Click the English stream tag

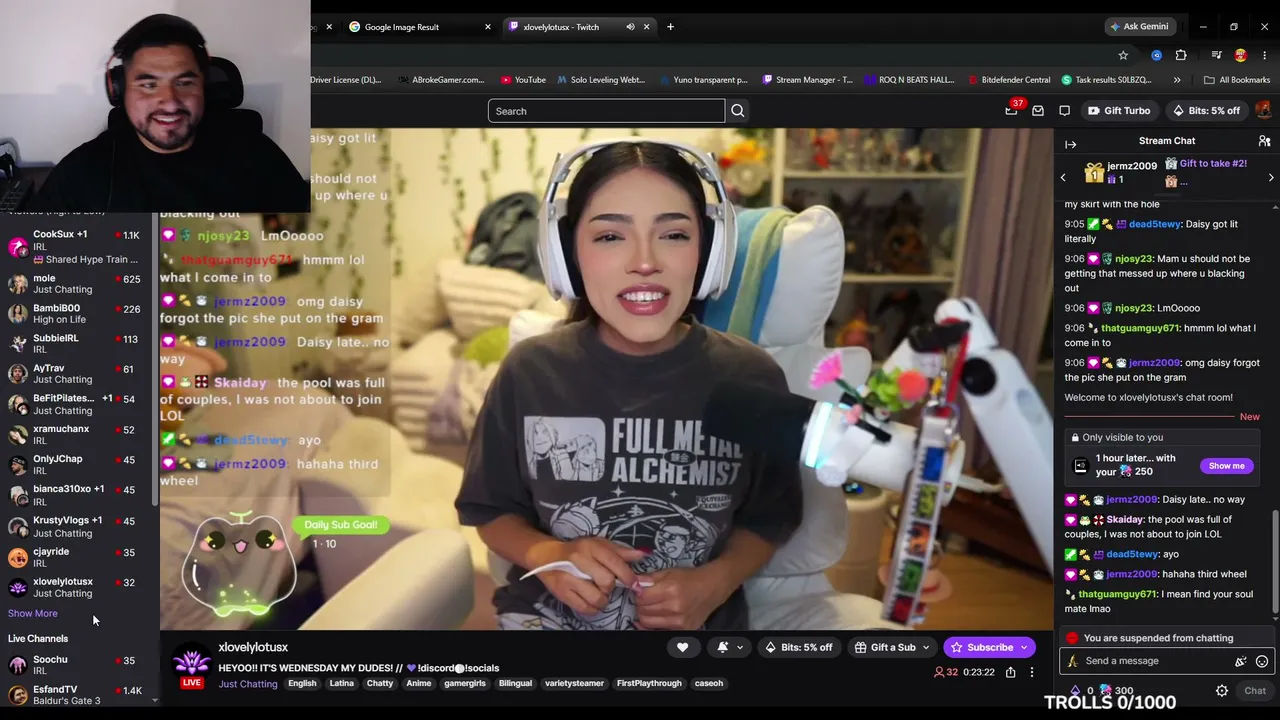pos(302,684)
